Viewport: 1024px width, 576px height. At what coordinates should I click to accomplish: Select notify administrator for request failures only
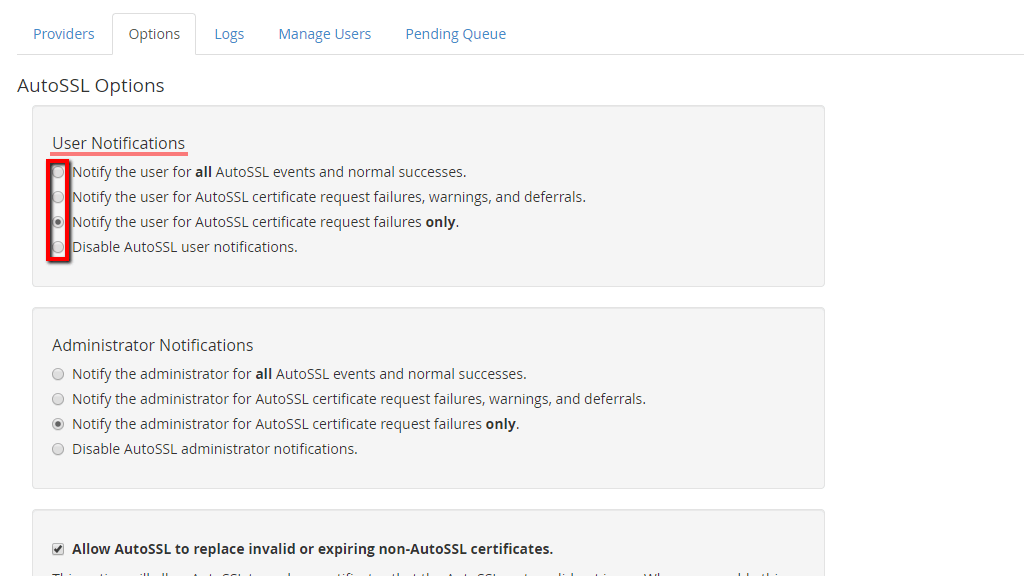[58, 423]
